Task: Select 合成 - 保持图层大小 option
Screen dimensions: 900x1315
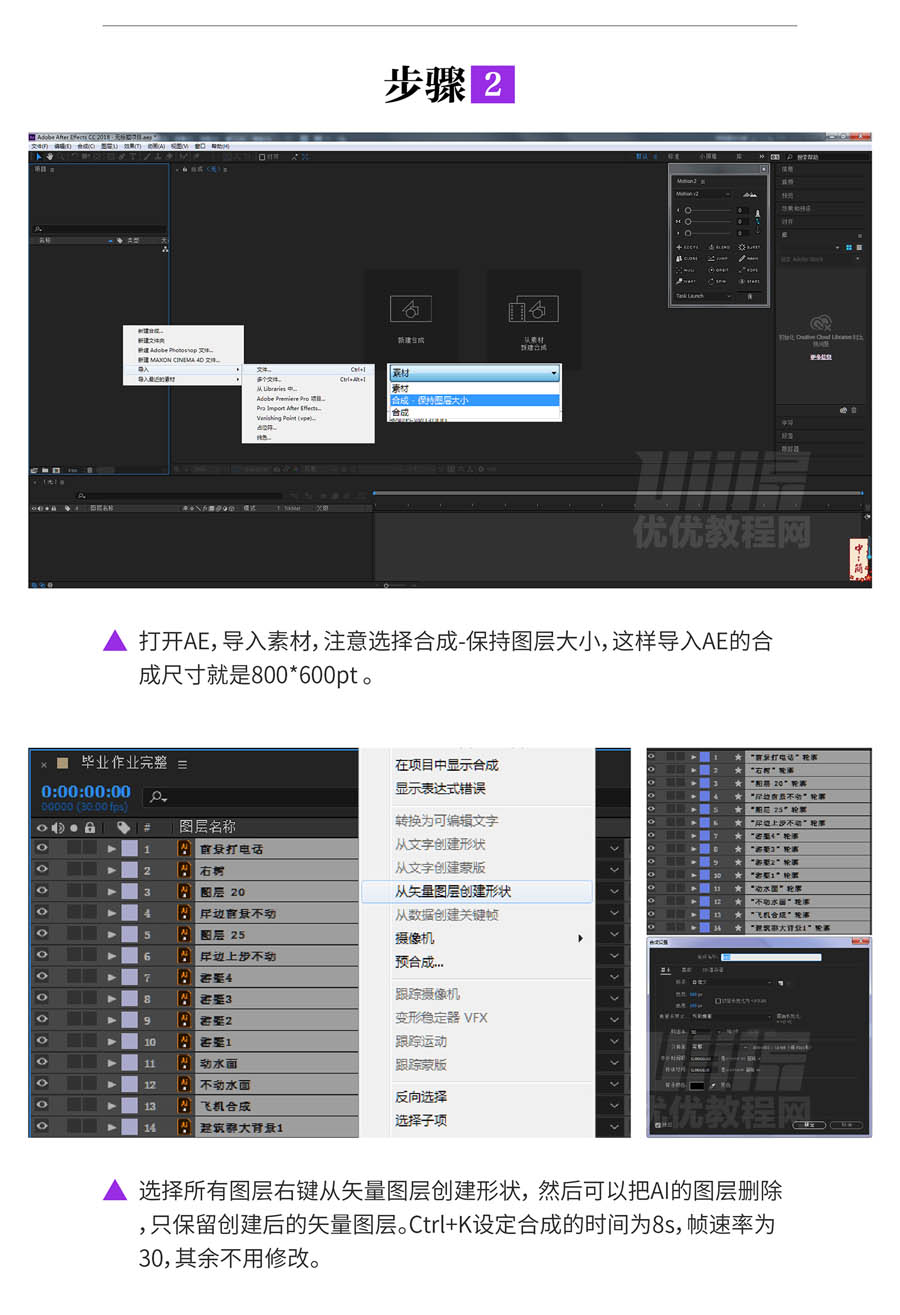Action: coord(474,400)
